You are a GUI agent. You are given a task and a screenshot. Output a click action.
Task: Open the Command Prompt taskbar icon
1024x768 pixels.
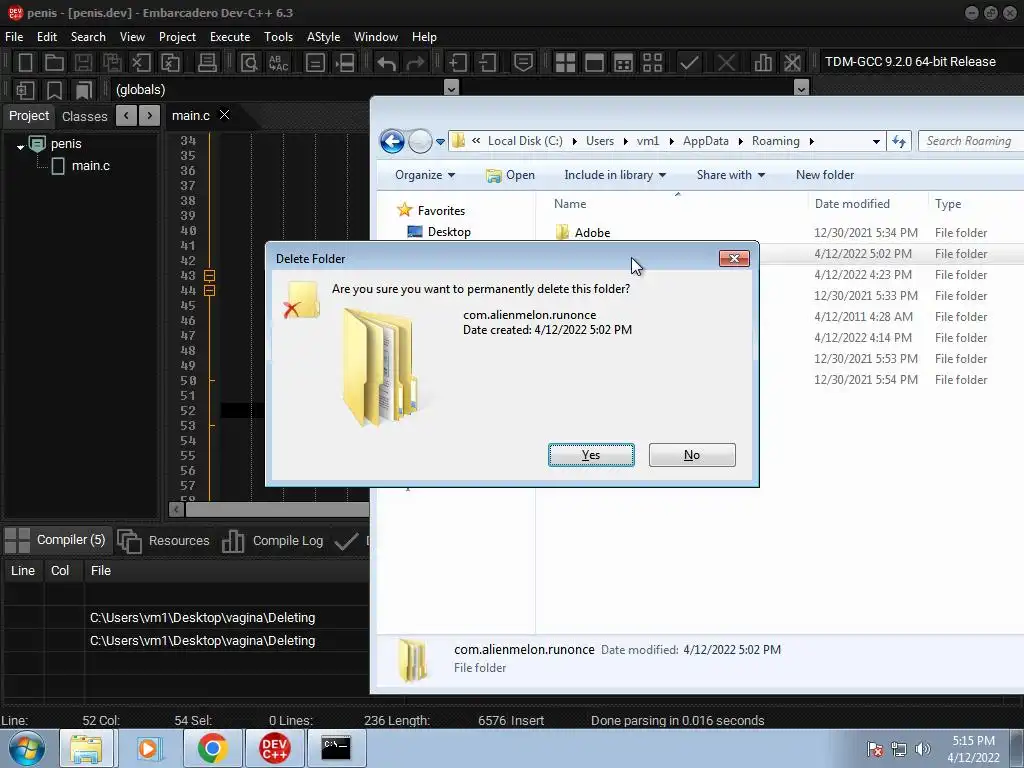[336, 748]
